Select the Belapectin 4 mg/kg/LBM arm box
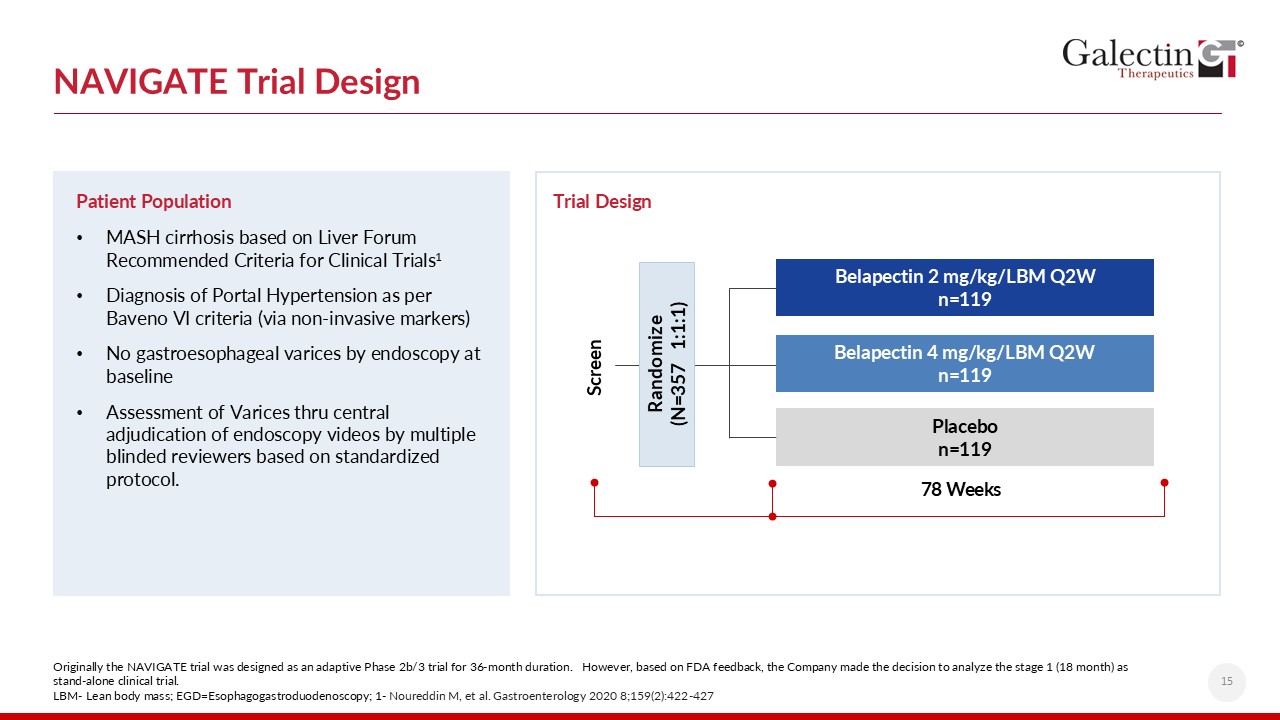Screen dimensions: 1280x720 (x=965, y=363)
